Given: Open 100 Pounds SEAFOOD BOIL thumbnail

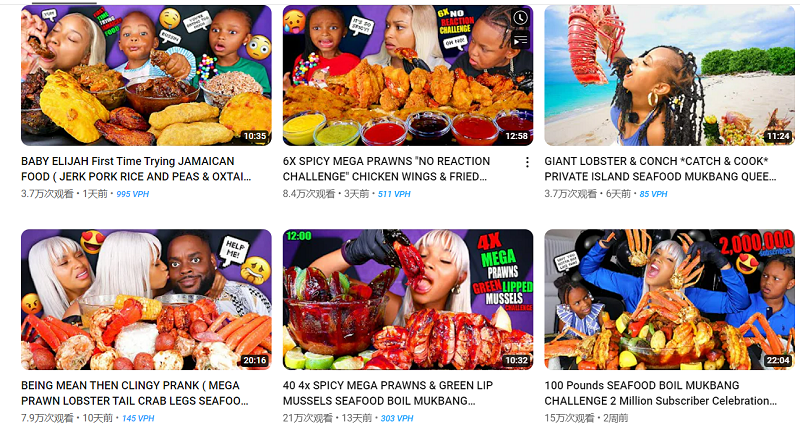Looking at the screenshot, I should point(669,299).
